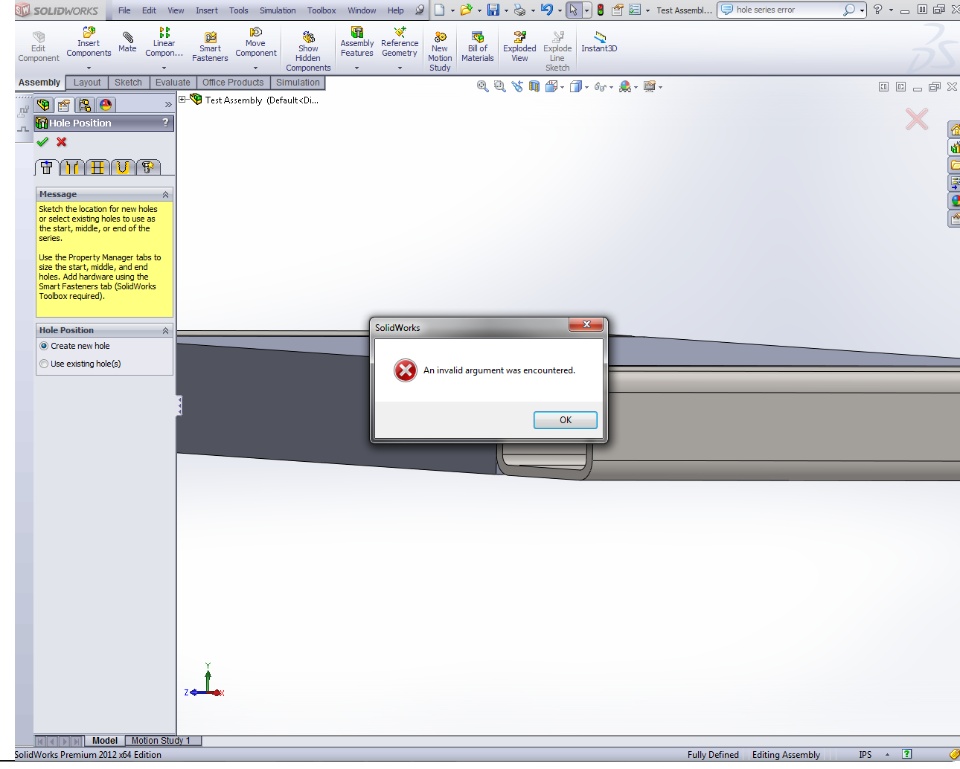Click the search magnifier icon
The image size is (960, 769).
[x=849, y=10]
